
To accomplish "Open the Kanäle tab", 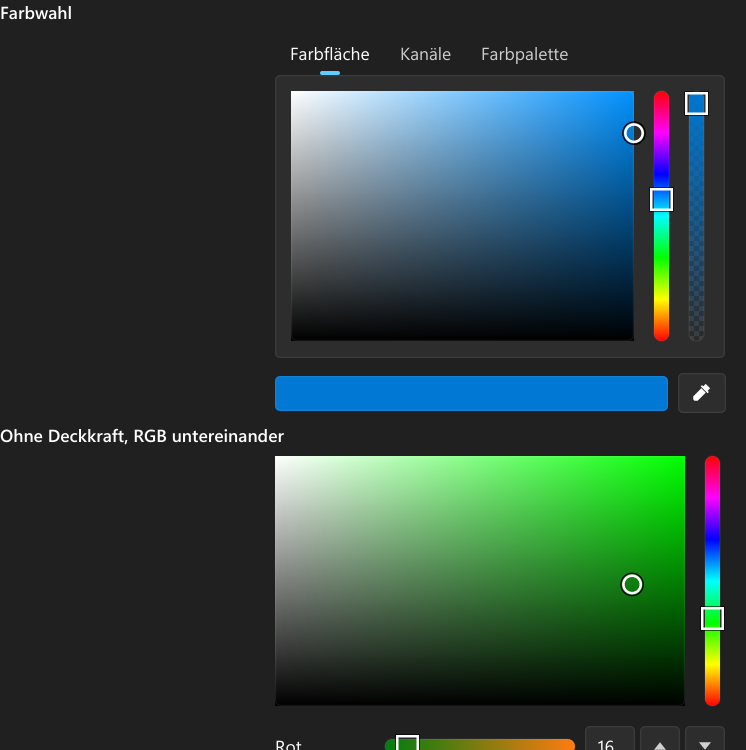I will tap(425, 55).
